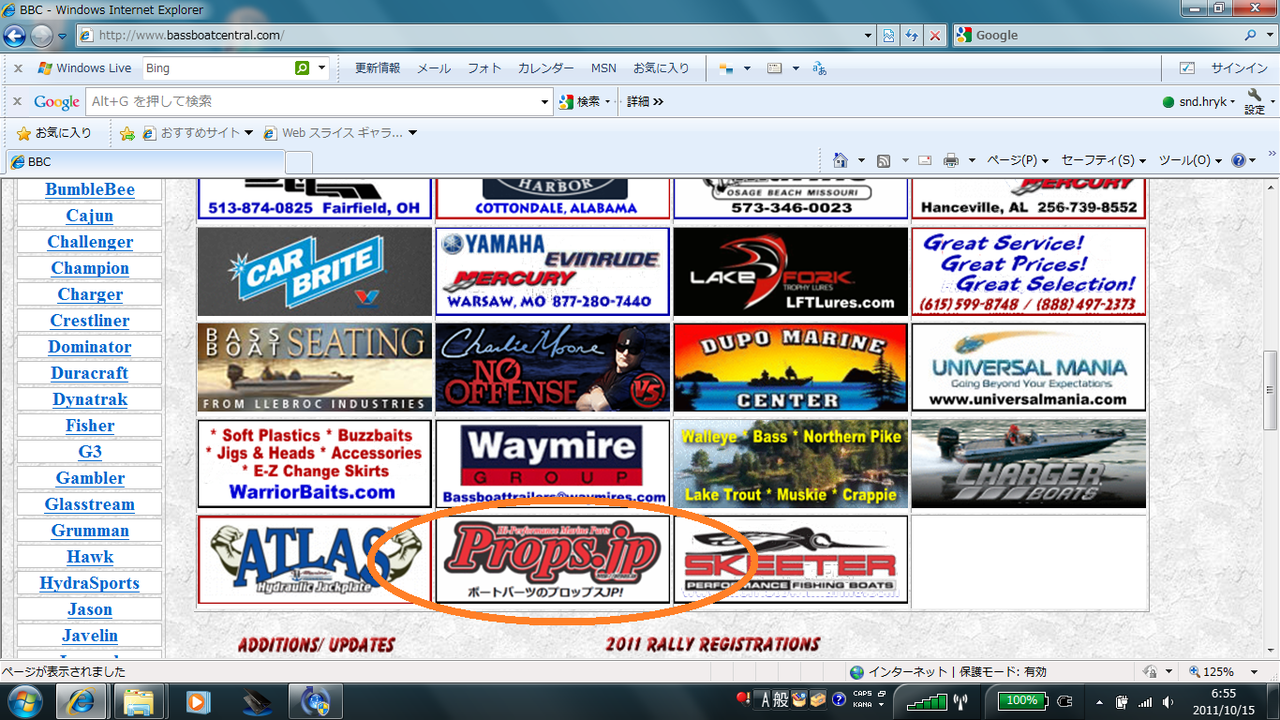
Task: Open Internet Explorer from the taskbar
Action: [x=82, y=701]
